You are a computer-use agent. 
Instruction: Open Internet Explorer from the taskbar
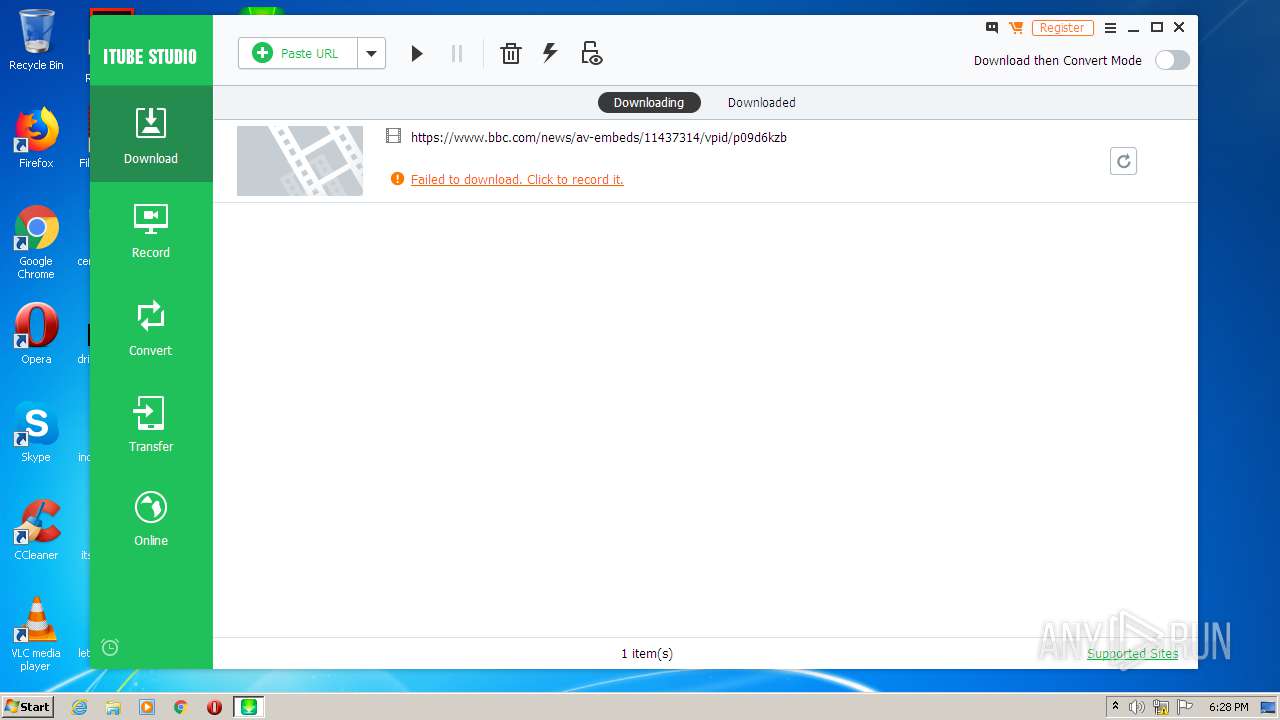tap(80, 707)
